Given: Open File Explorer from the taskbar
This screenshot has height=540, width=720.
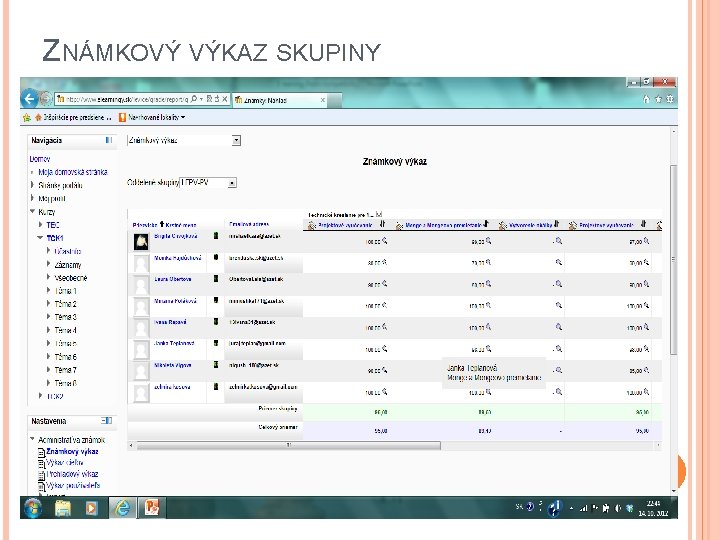Looking at the screenshot, I should click(x=63, y=508).
